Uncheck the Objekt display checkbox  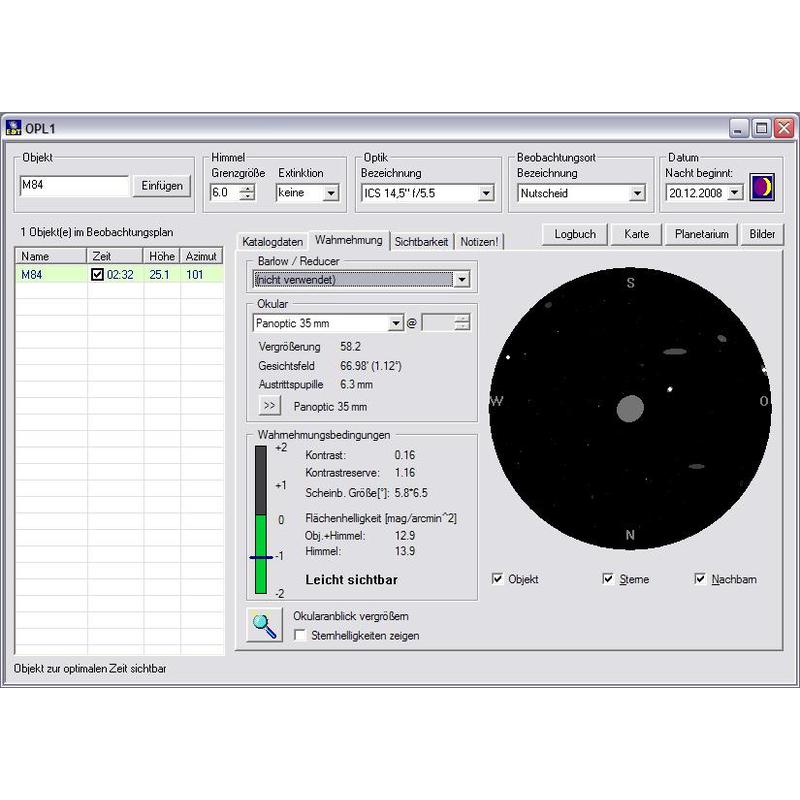coord(498,579)
